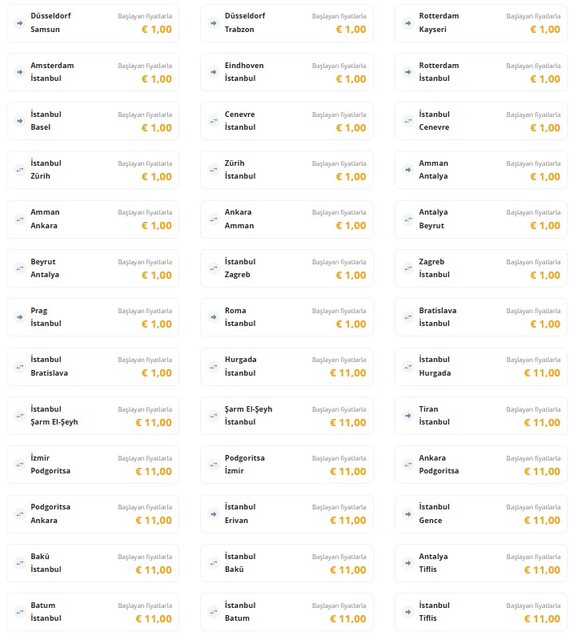Click the €11,00 price for İstanbul–Gence
The width and height of the screenshot is (574, 640).
coord(542,520)
